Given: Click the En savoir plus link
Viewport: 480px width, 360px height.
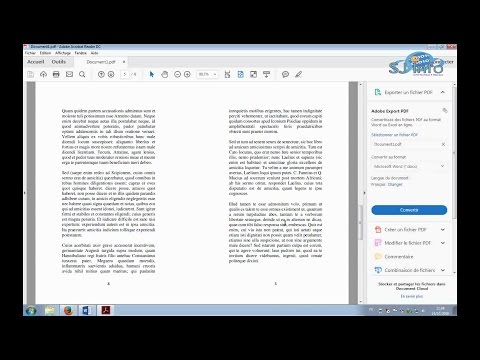Looking at the screenshot, I should pos(412,296).
